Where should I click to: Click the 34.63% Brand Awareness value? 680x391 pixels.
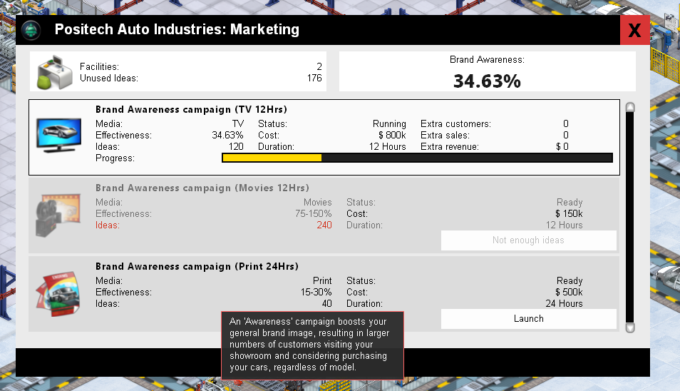click(x=487, y=81)
